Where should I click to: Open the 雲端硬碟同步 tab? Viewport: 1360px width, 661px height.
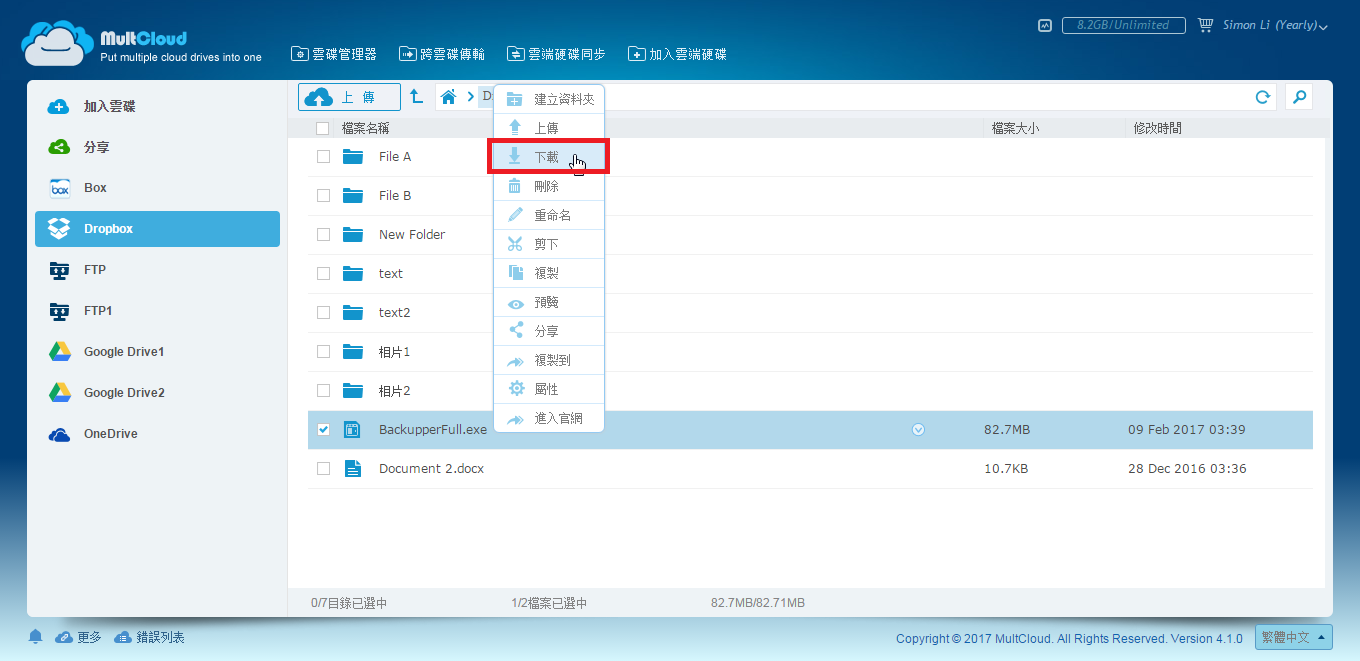[556, 54]
